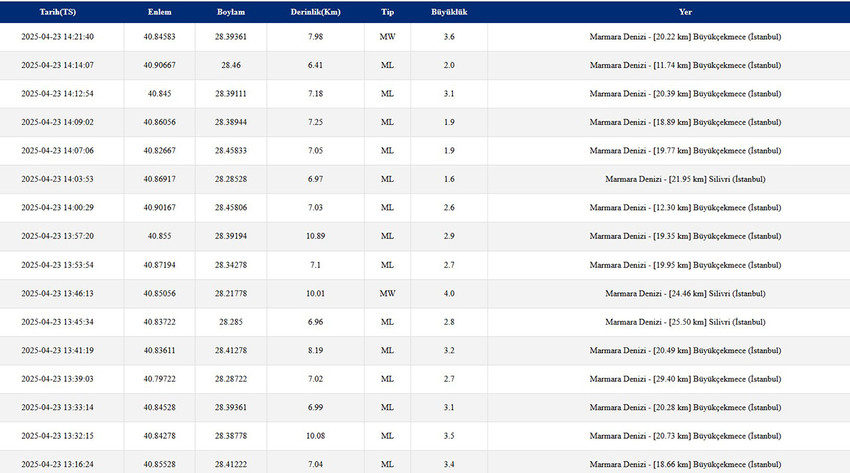Viewport: 850px width, 473px height.
Task: Click latitude value 40.87194
Action: tap(159, 265)
